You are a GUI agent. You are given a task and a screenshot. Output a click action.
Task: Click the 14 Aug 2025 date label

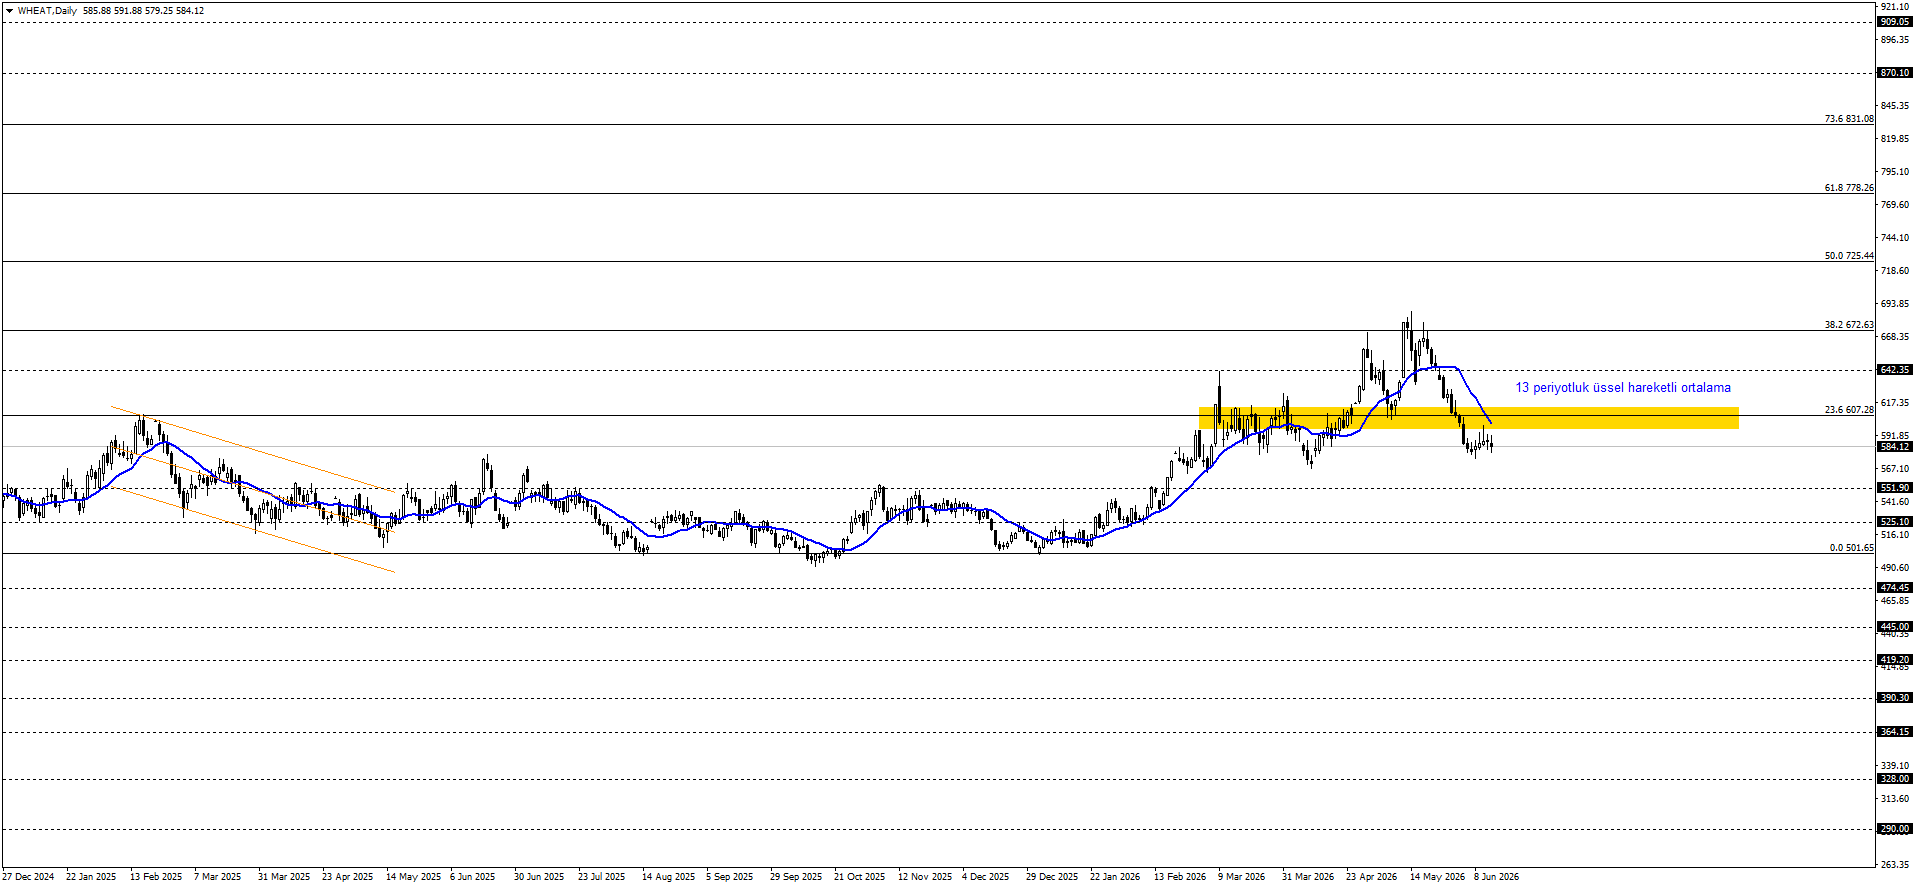click(x=668, y=877)
